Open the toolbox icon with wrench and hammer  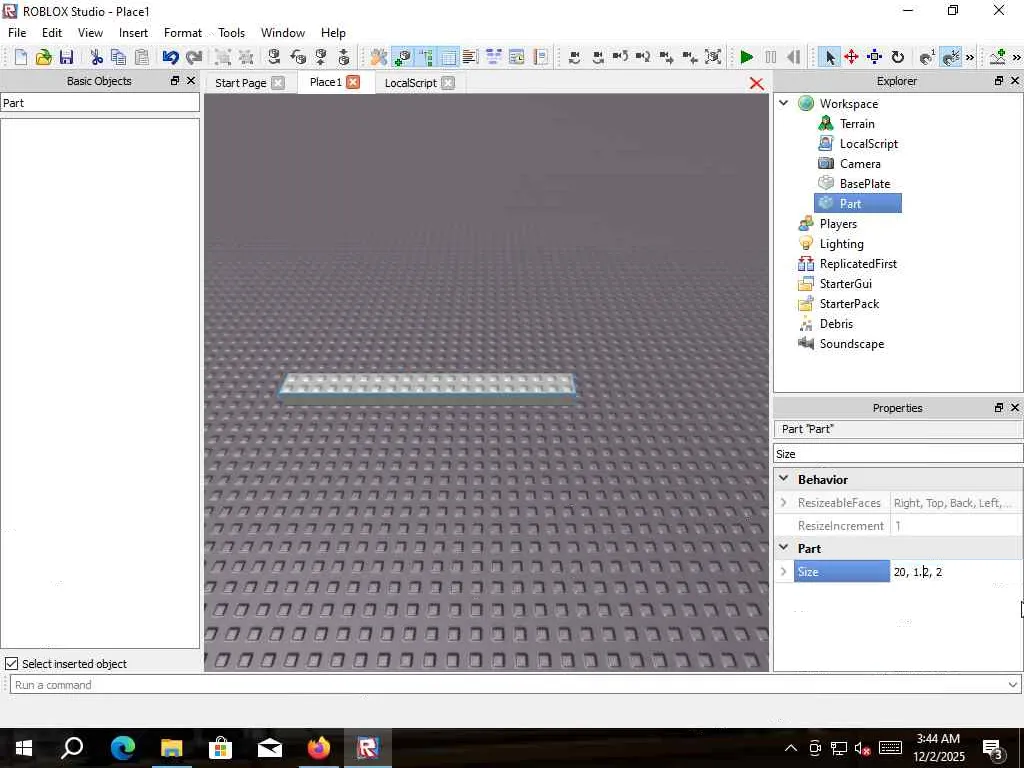[378, 57]
